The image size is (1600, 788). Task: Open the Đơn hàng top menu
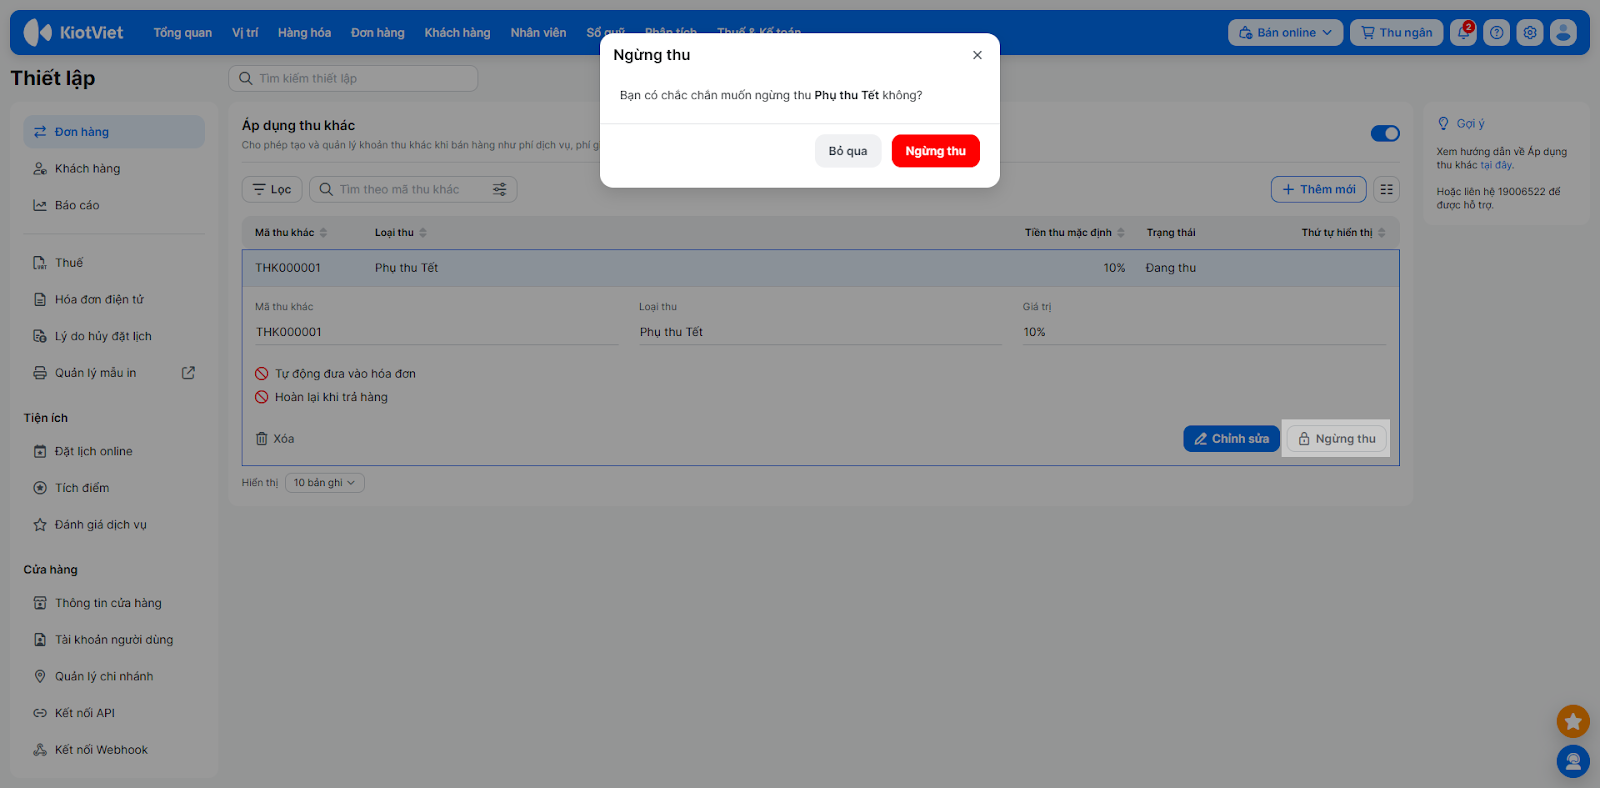click(x=378, y=33)
